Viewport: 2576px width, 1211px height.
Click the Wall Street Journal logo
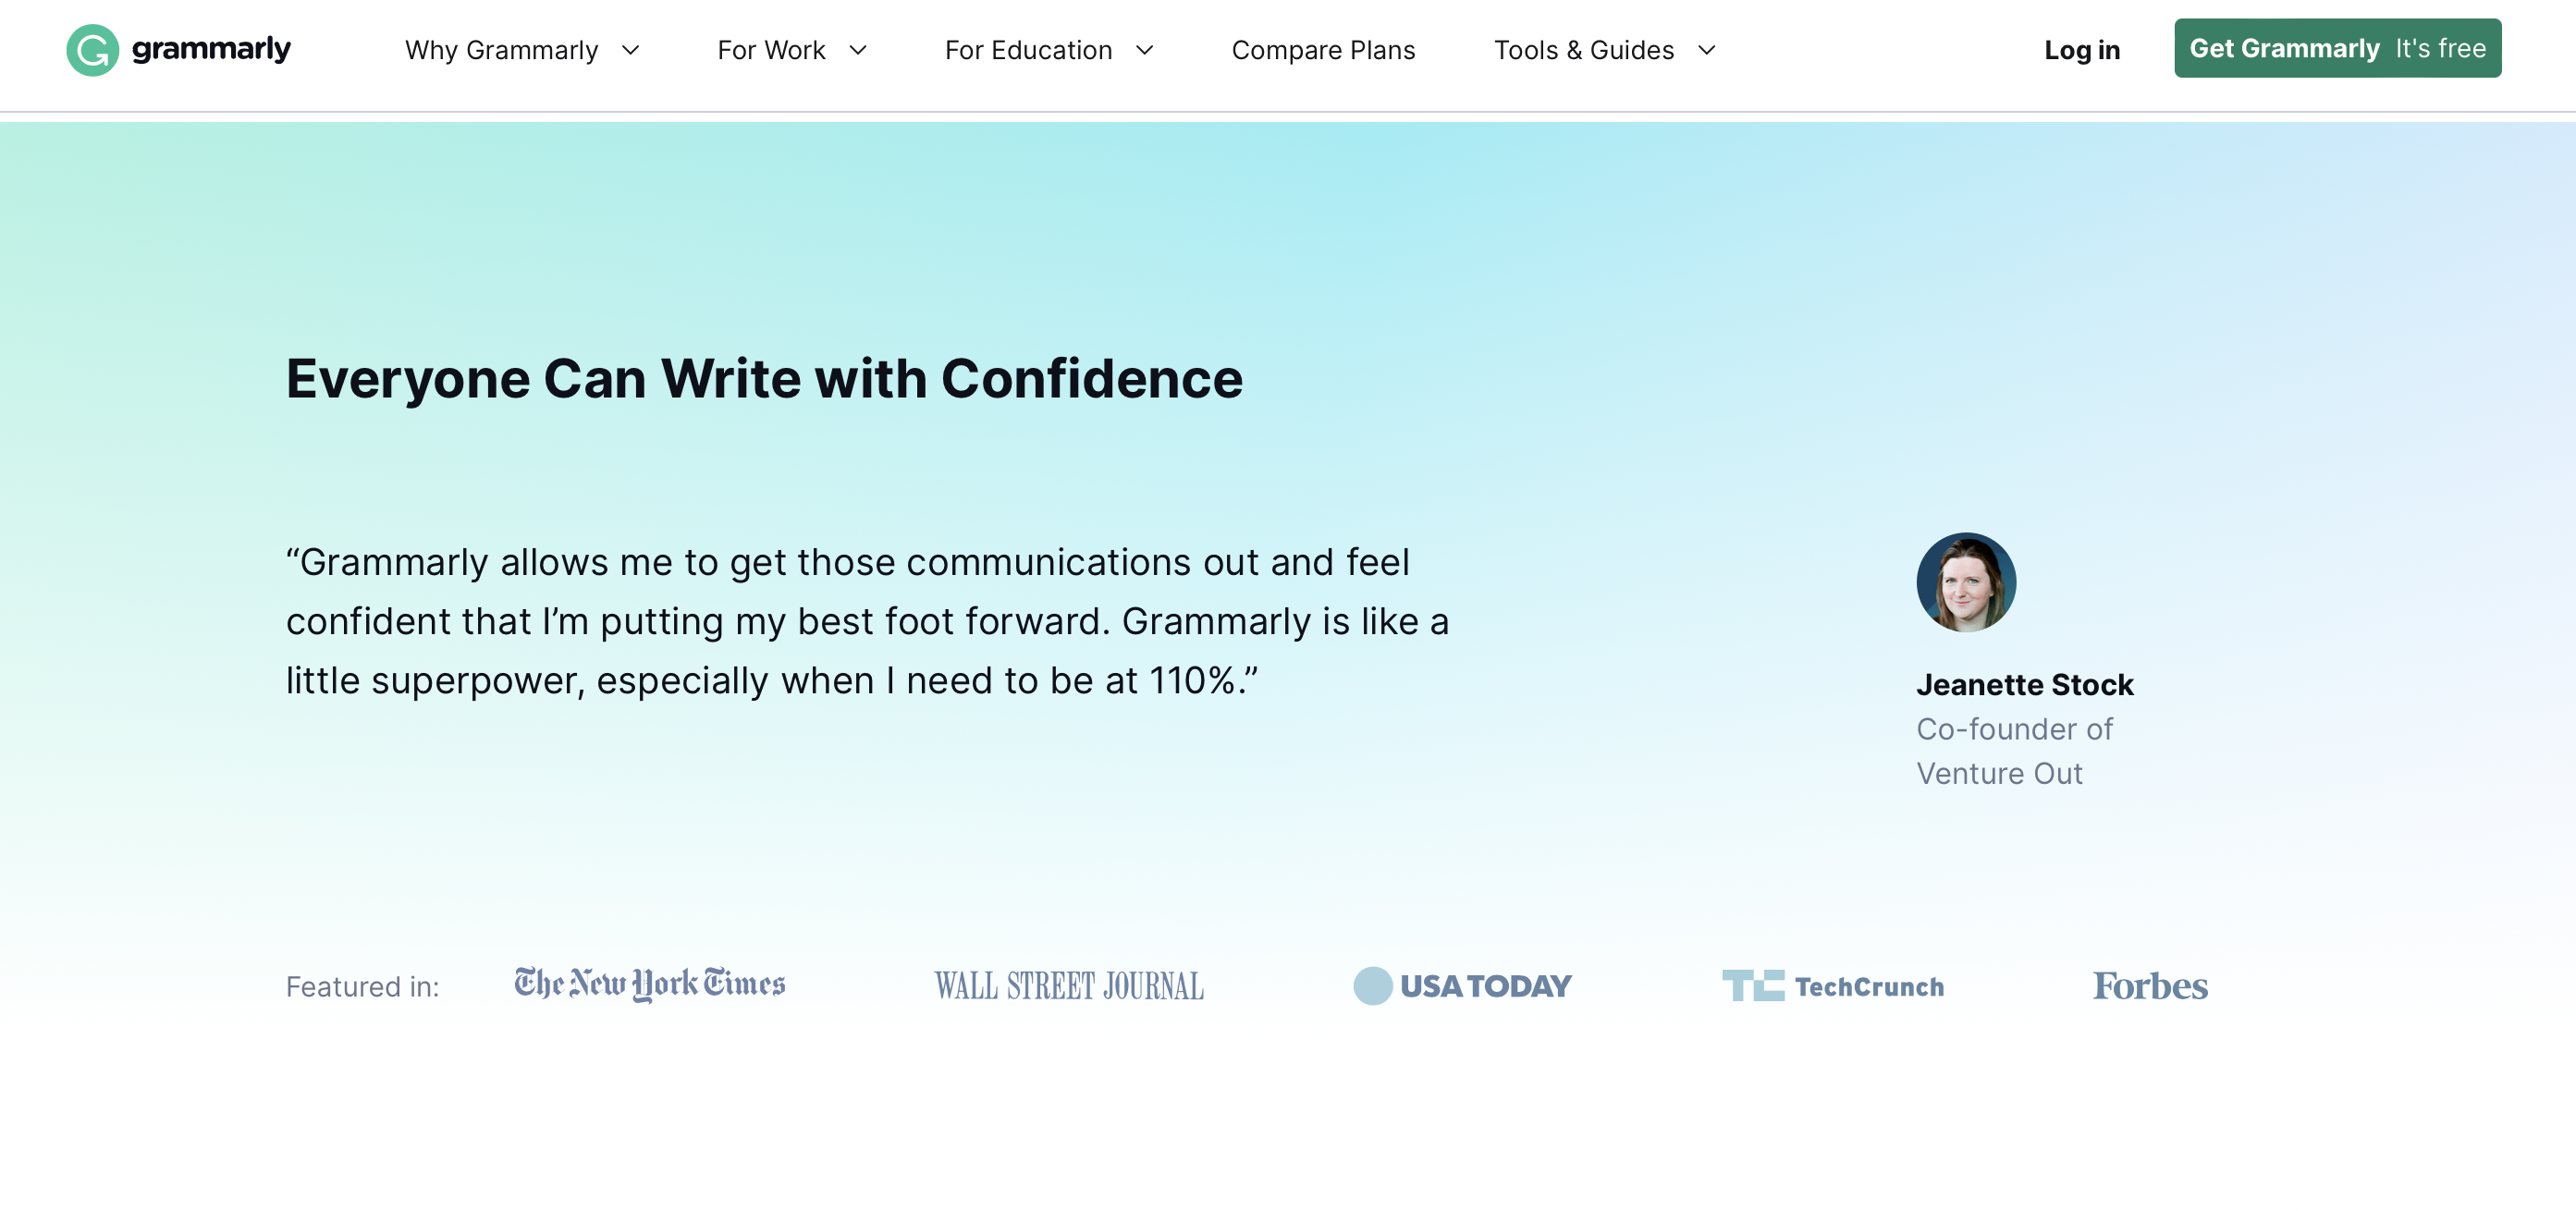tap(1069, 986)
